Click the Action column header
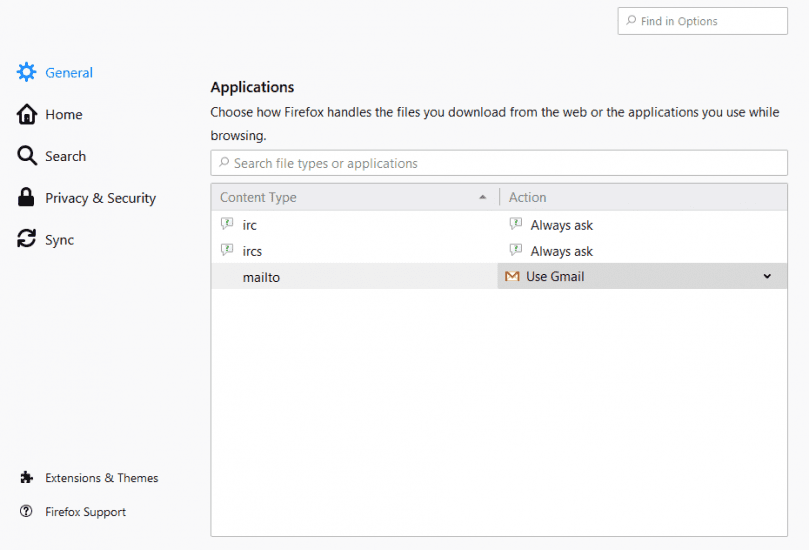 tap(640, 198)
